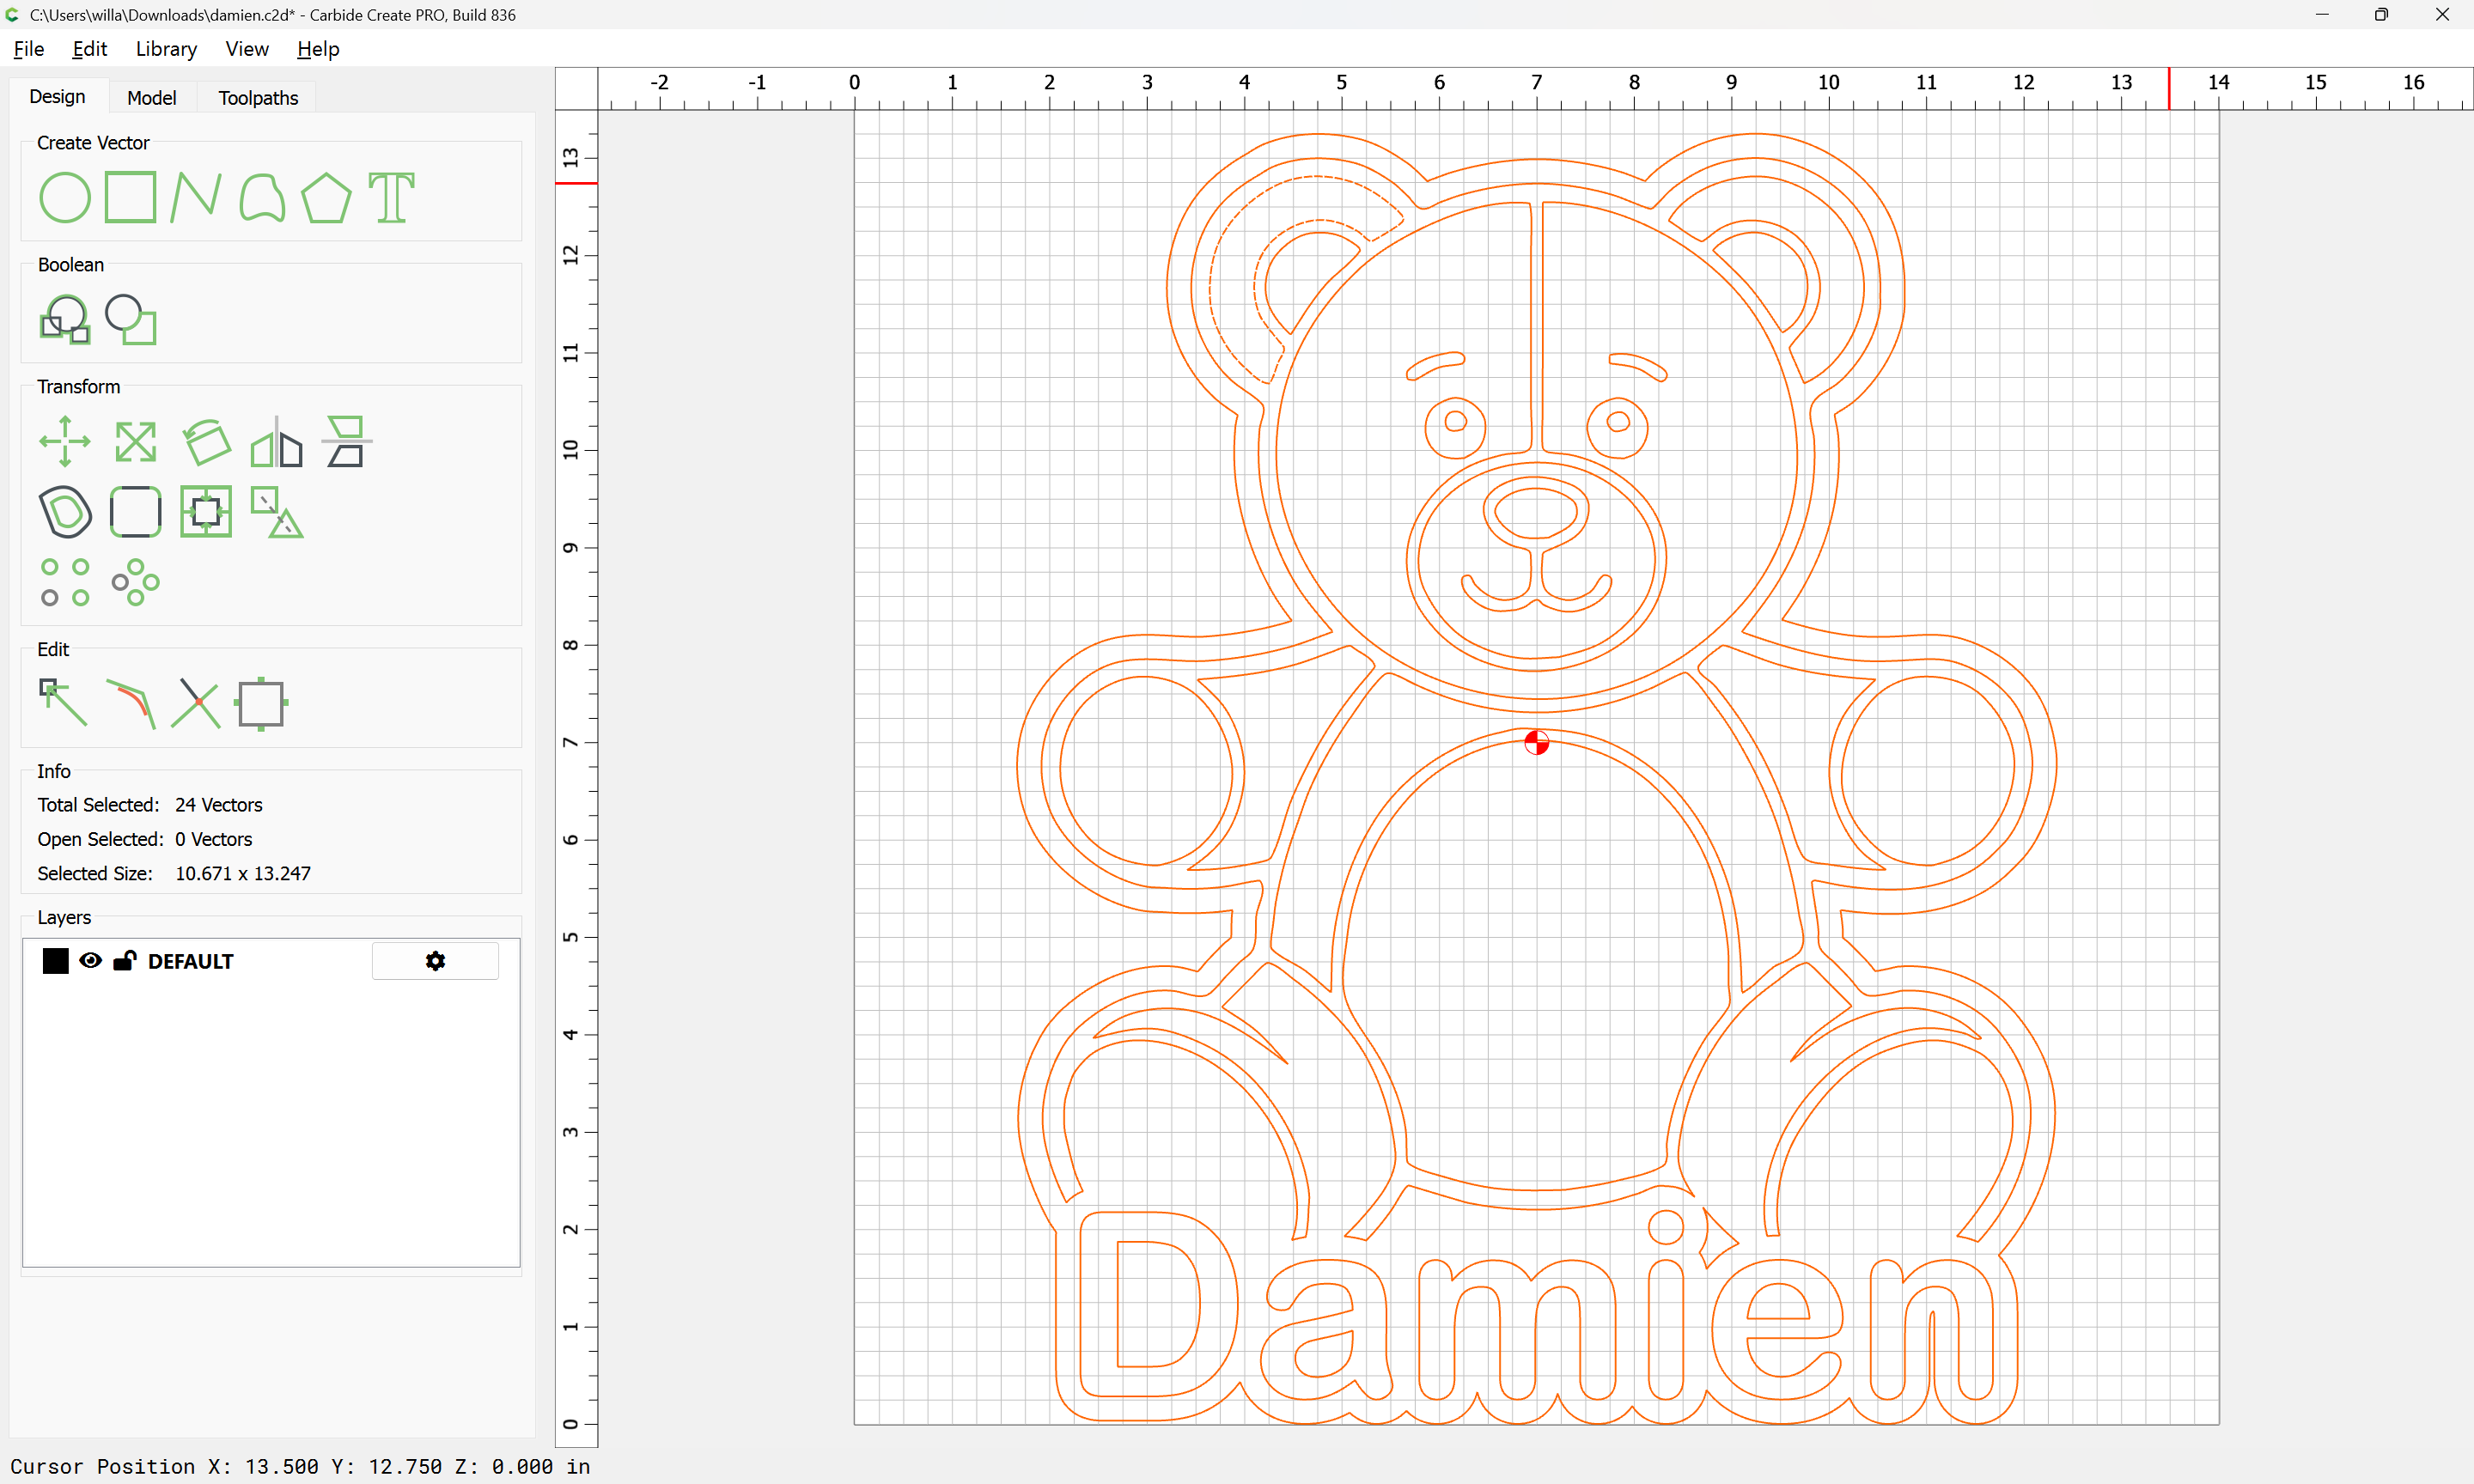The height and width of the screenshot is (1484, 2474).
Task: Select the Move transform tool
Action: [65, 441]
